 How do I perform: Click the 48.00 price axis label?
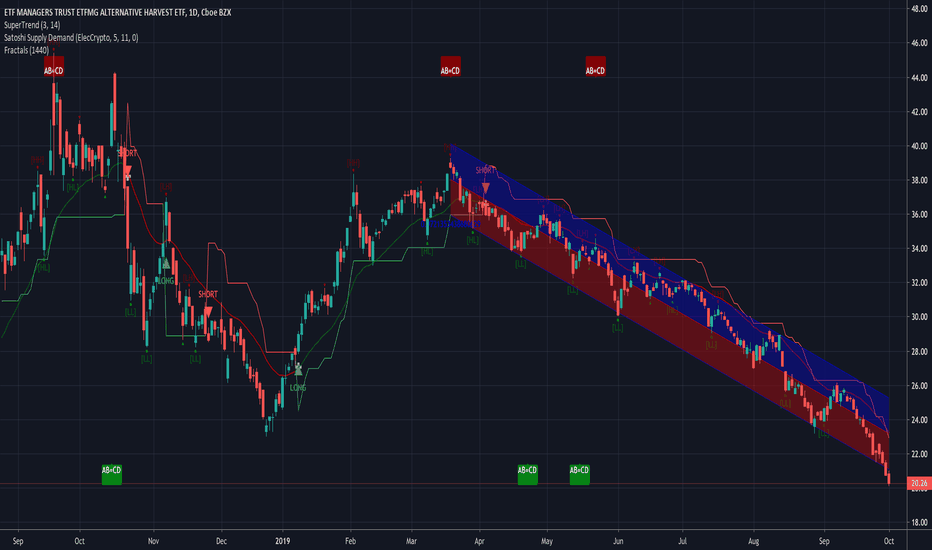[x=919, y=8]
